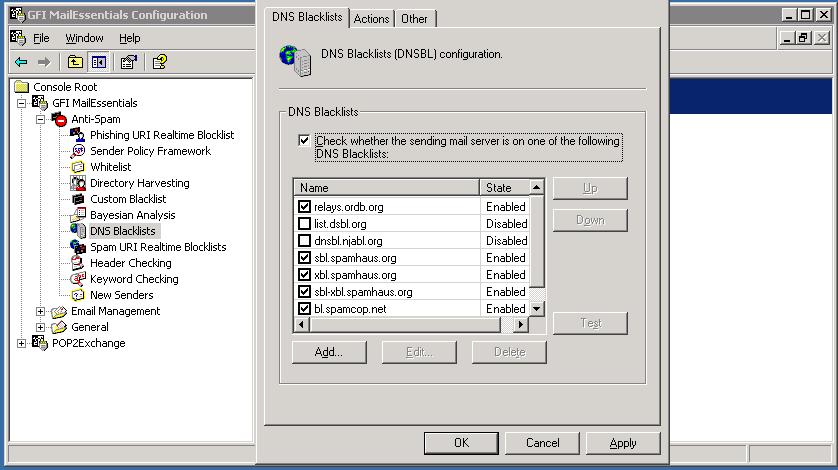Click the Help toolbar icon
Screen dimensions: 838x470
click(159, 62)
